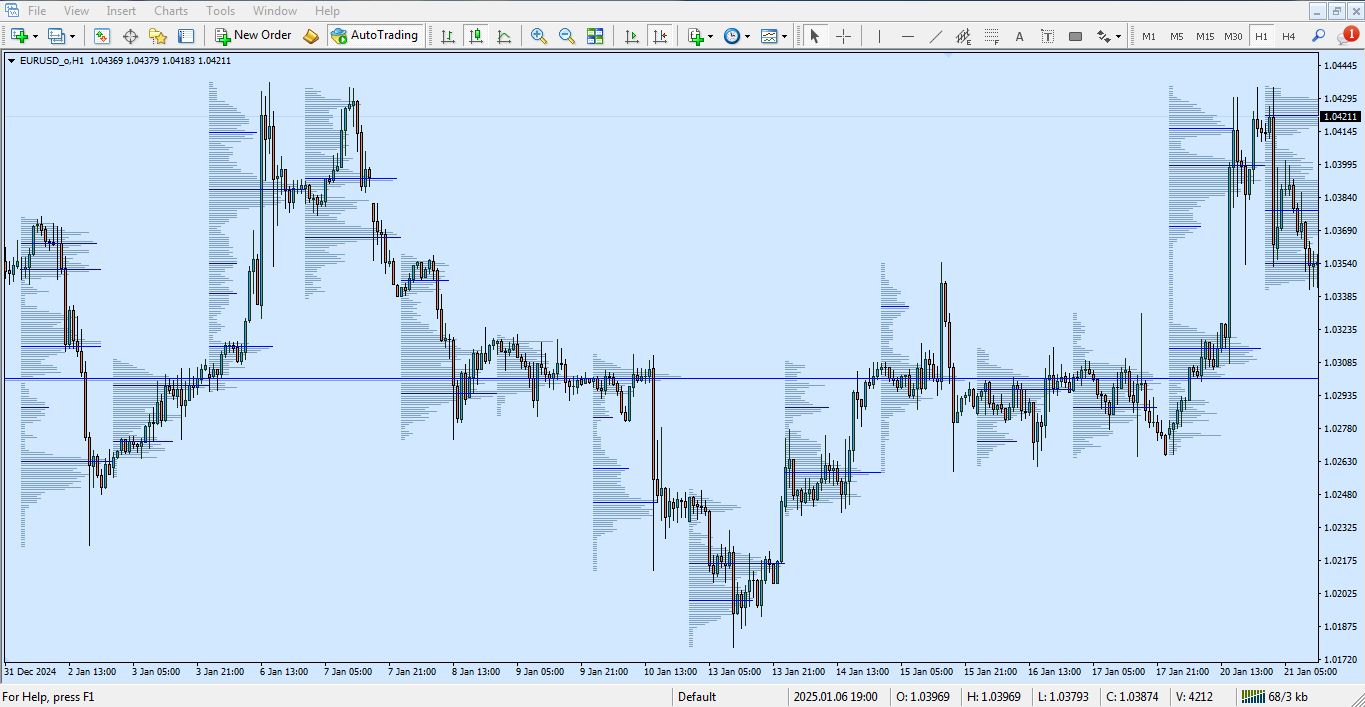Click the status bar time 2025.01.06 19:00
This screenshot has width=1365, height=707.
coord(835,697)
